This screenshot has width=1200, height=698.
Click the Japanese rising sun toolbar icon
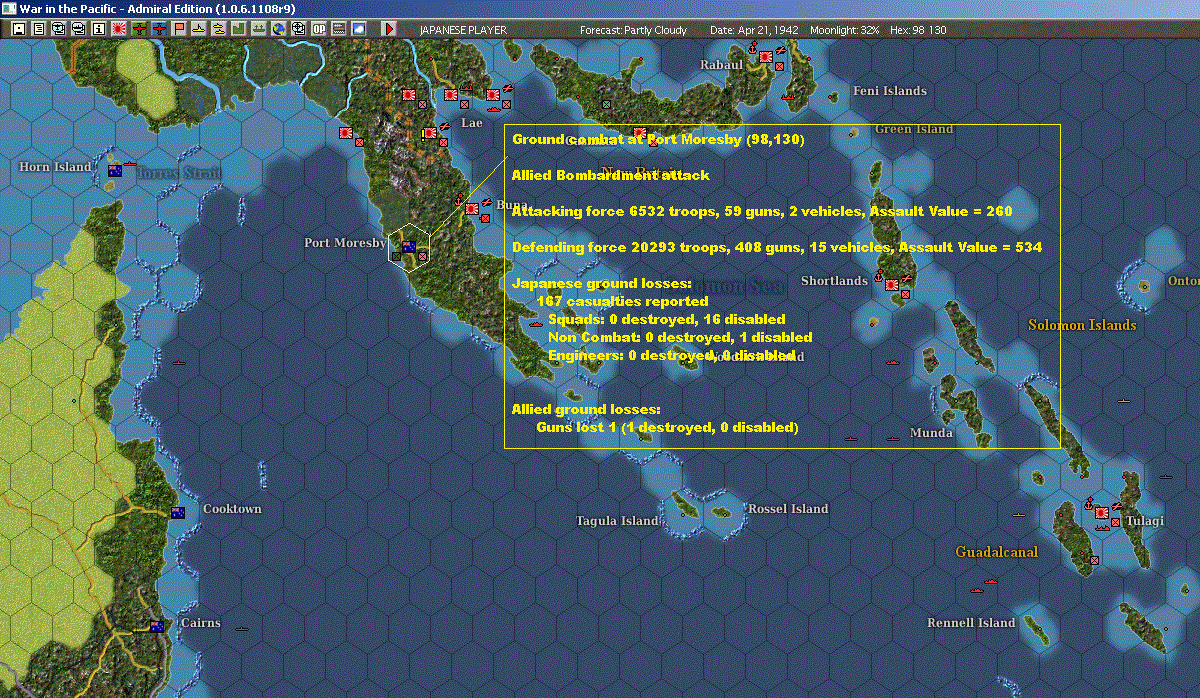118,29
